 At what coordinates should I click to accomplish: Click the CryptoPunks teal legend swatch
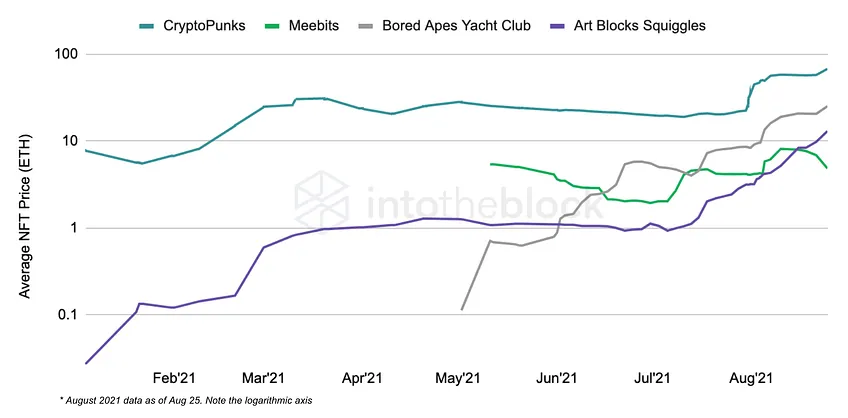[x=147, y=26]
